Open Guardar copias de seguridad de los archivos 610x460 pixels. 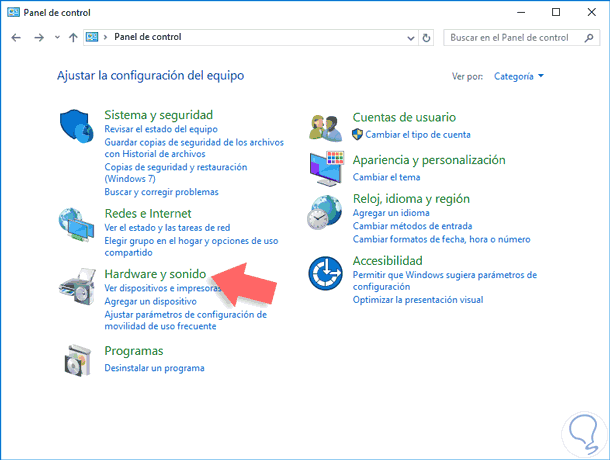click(x=194, y=148)
